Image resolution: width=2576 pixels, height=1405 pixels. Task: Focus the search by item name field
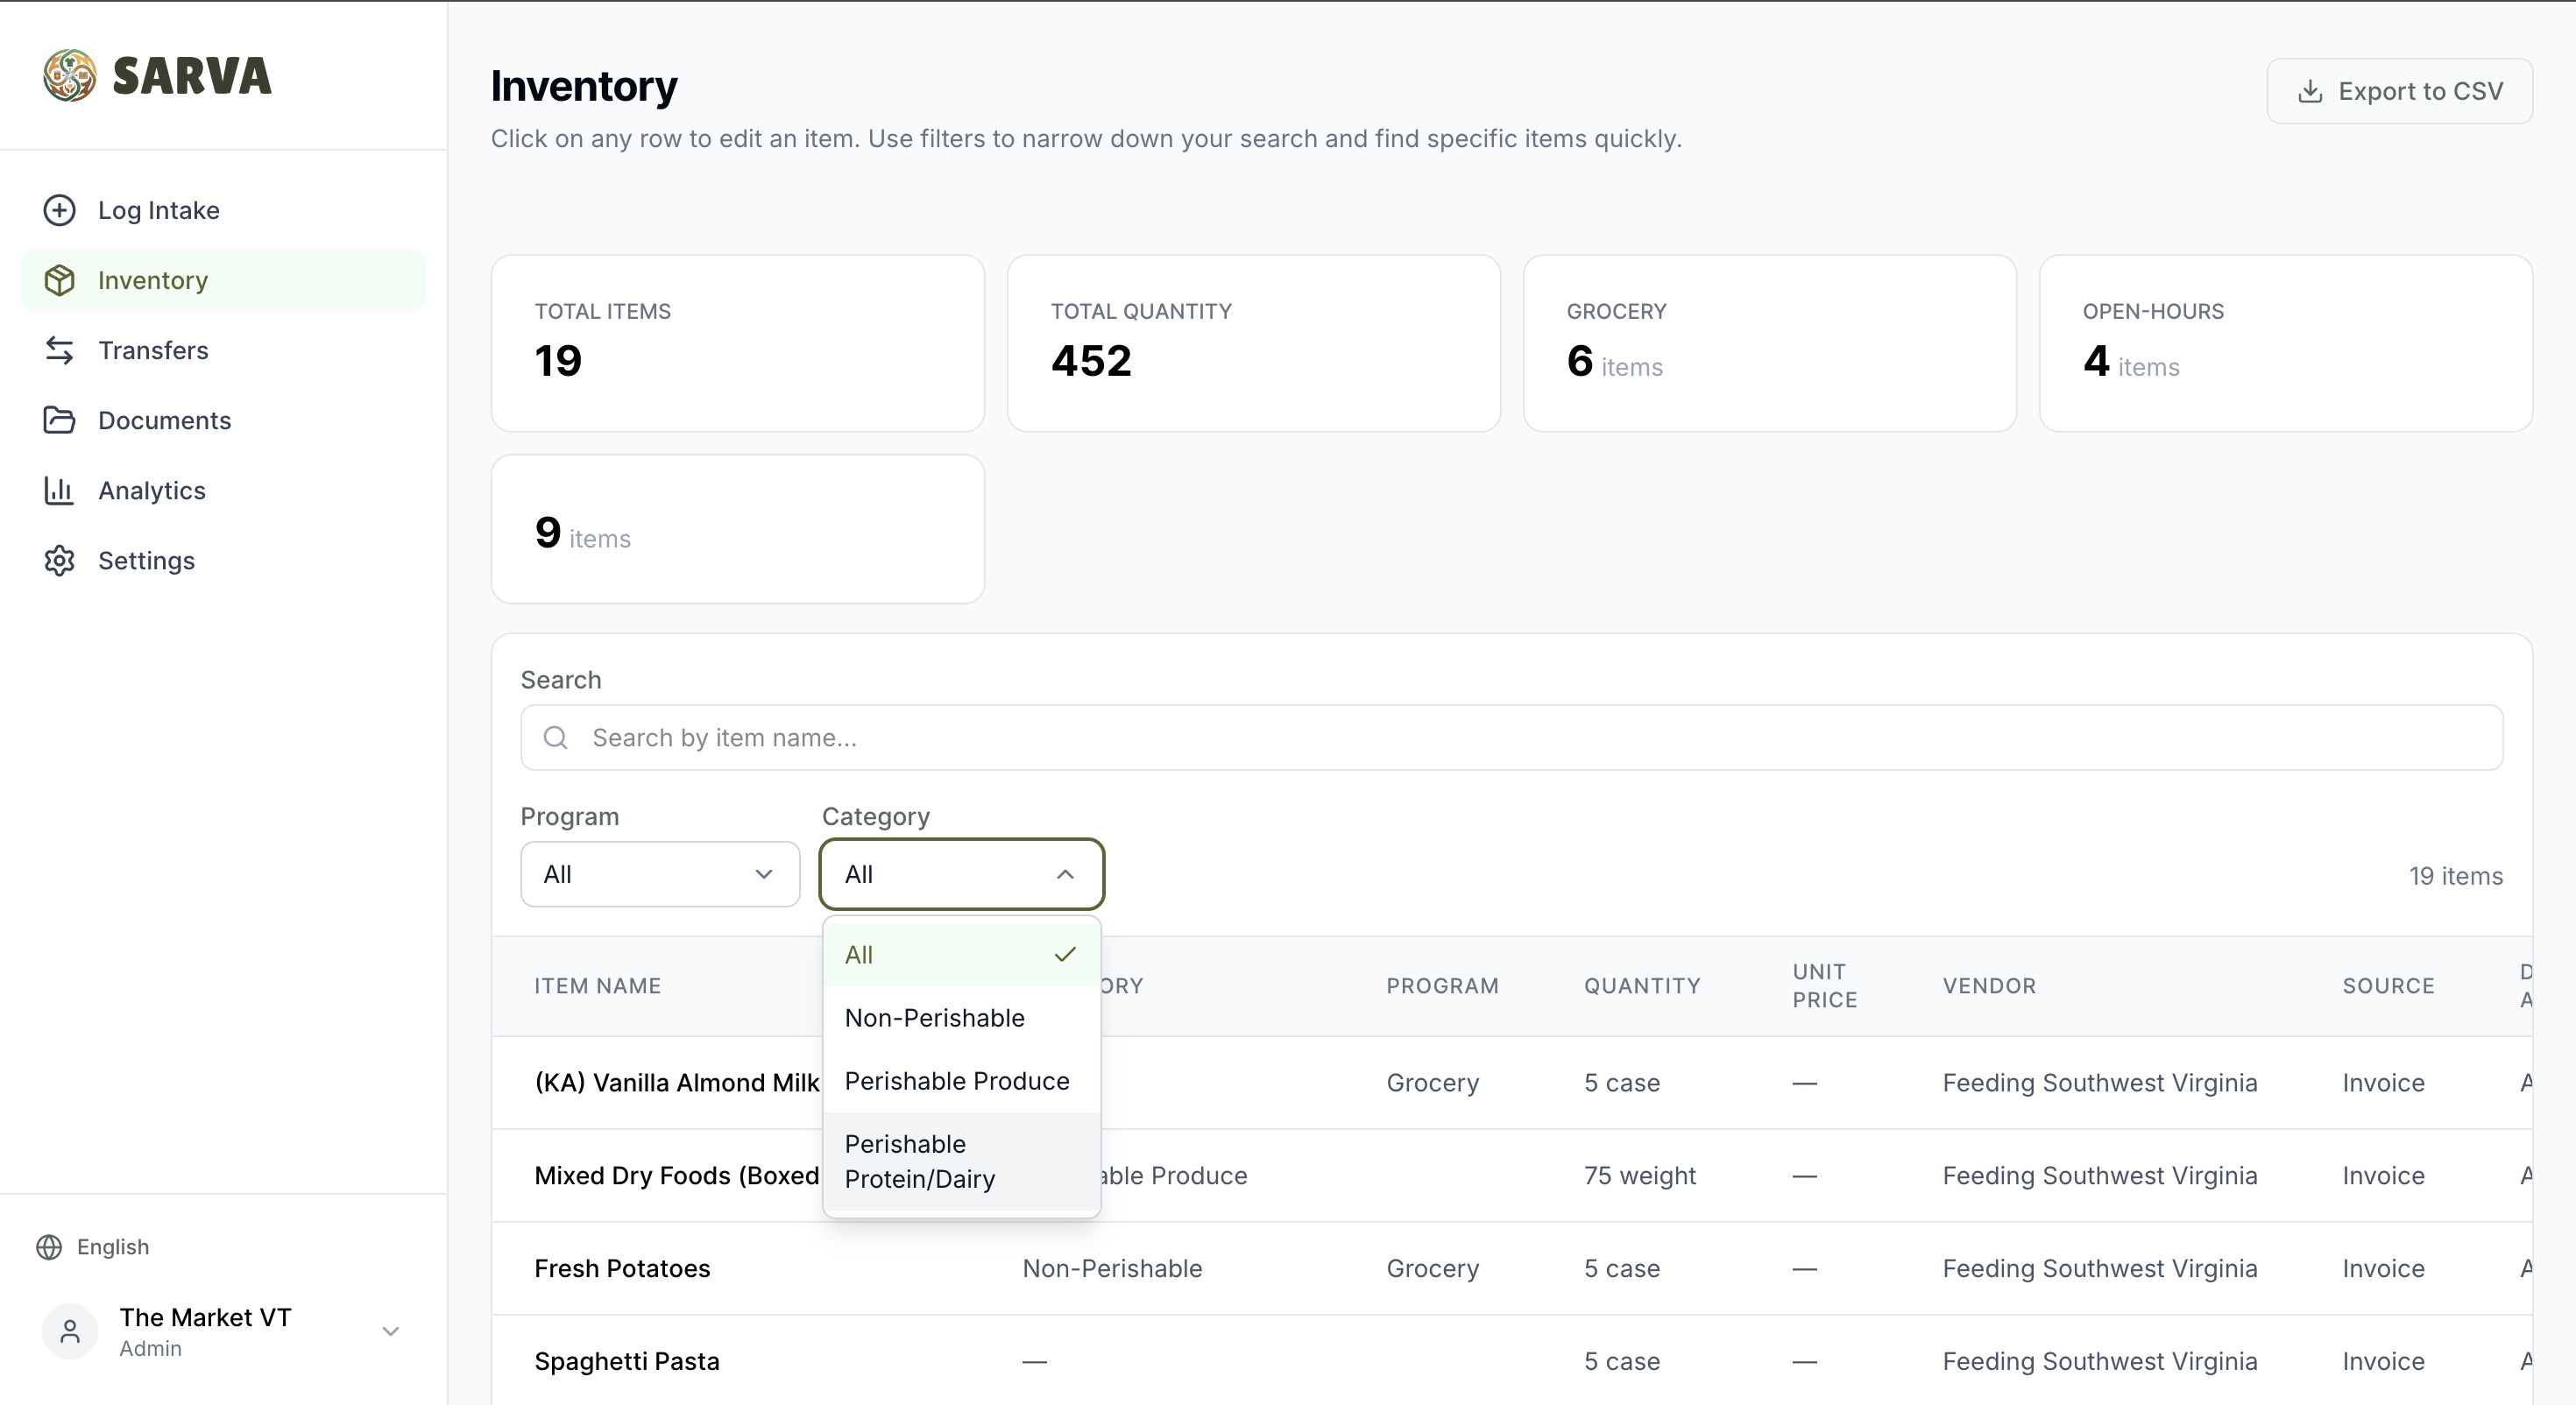tap(1510, 738)
